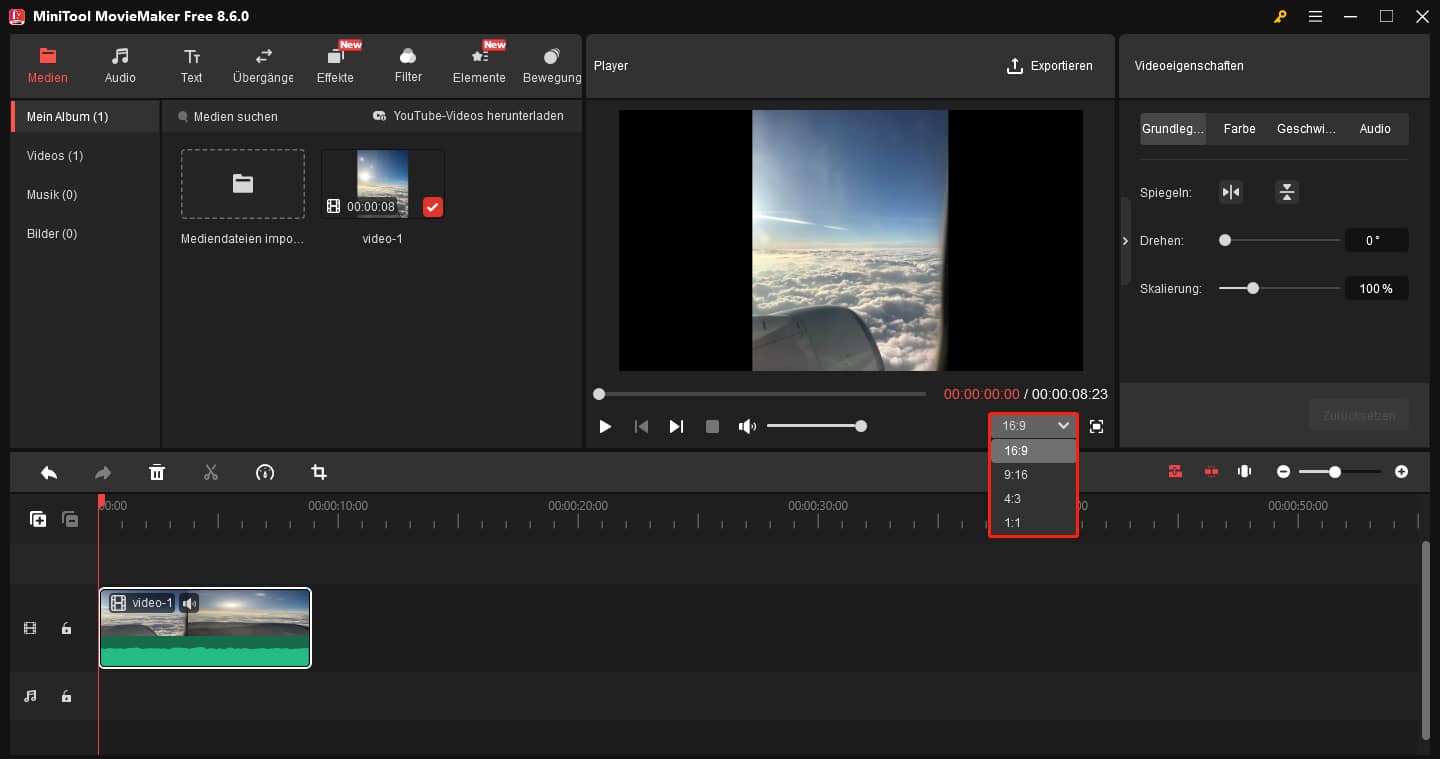Open the Effekte panel
The width and height of the screenshot is (1440, 759).
(336, 64)
